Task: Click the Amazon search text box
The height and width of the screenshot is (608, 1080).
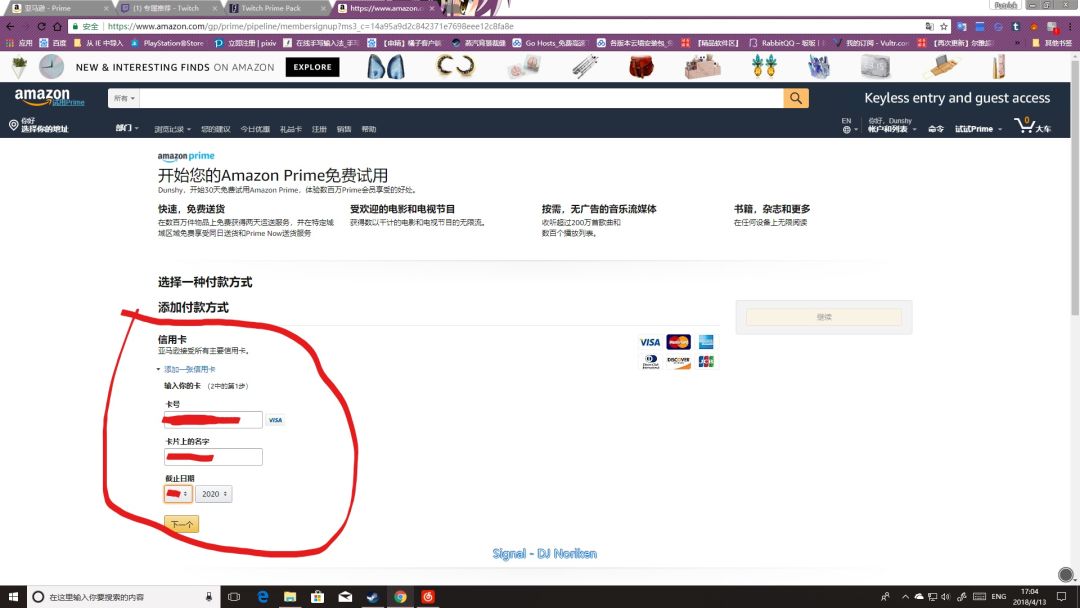Action: coord(461,98)
